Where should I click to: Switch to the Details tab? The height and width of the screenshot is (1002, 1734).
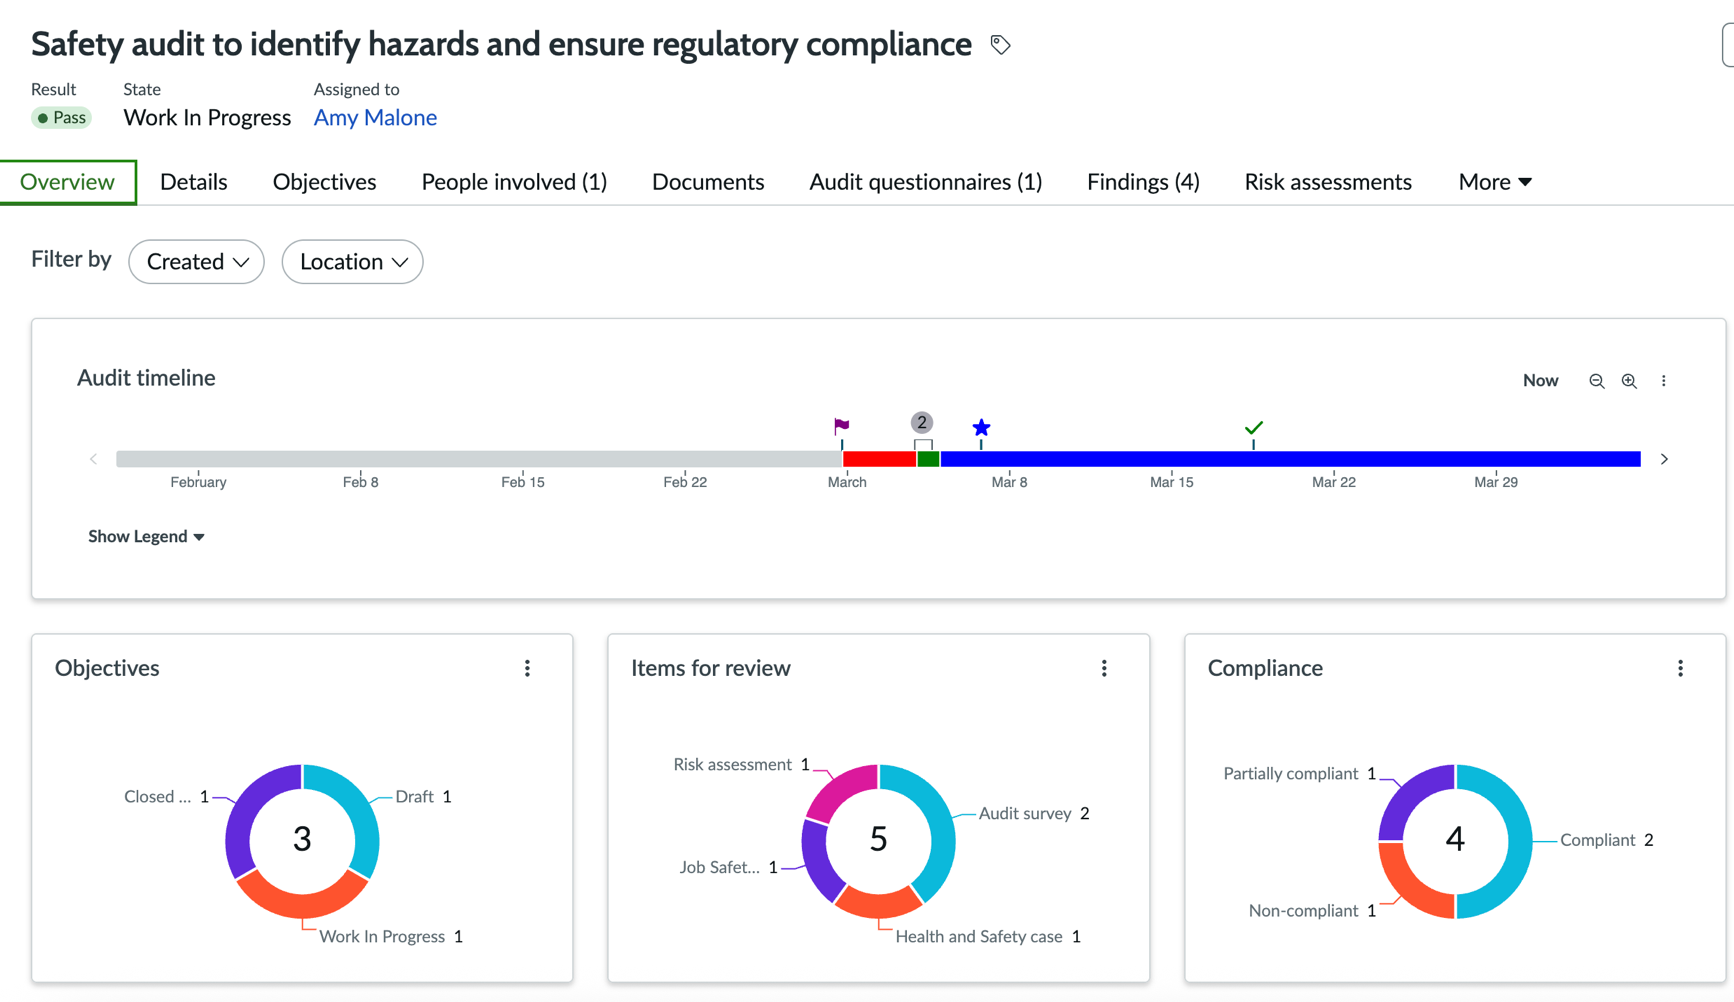(x=194, y=182)
